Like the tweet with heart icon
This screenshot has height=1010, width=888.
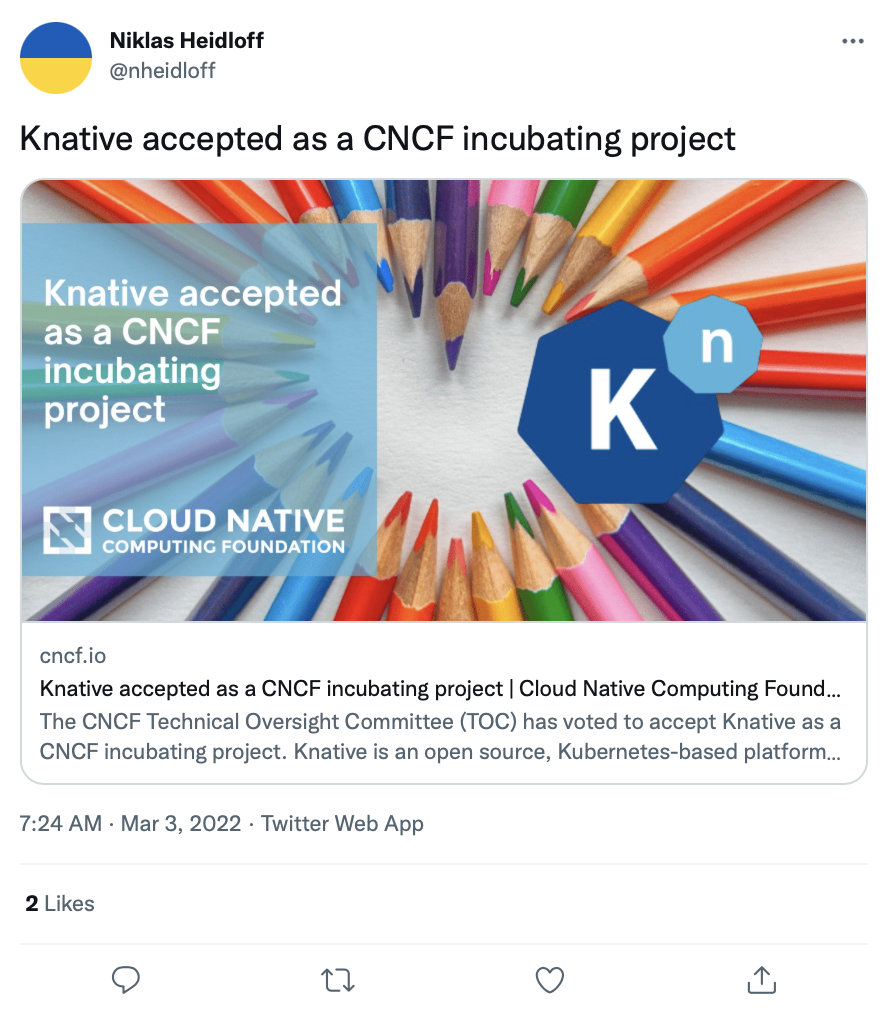click(x=549, y=980)
